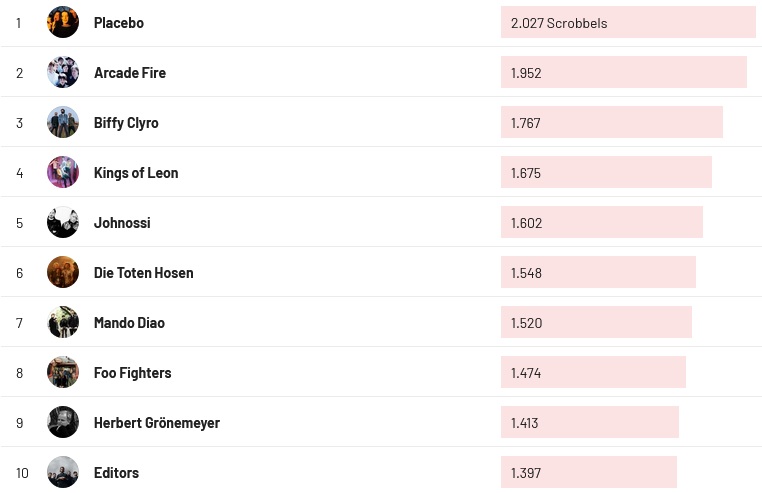Open the 1.474 bar for Foo Fighters
This screenshot has width=762, height=493.
pos(593,372)
